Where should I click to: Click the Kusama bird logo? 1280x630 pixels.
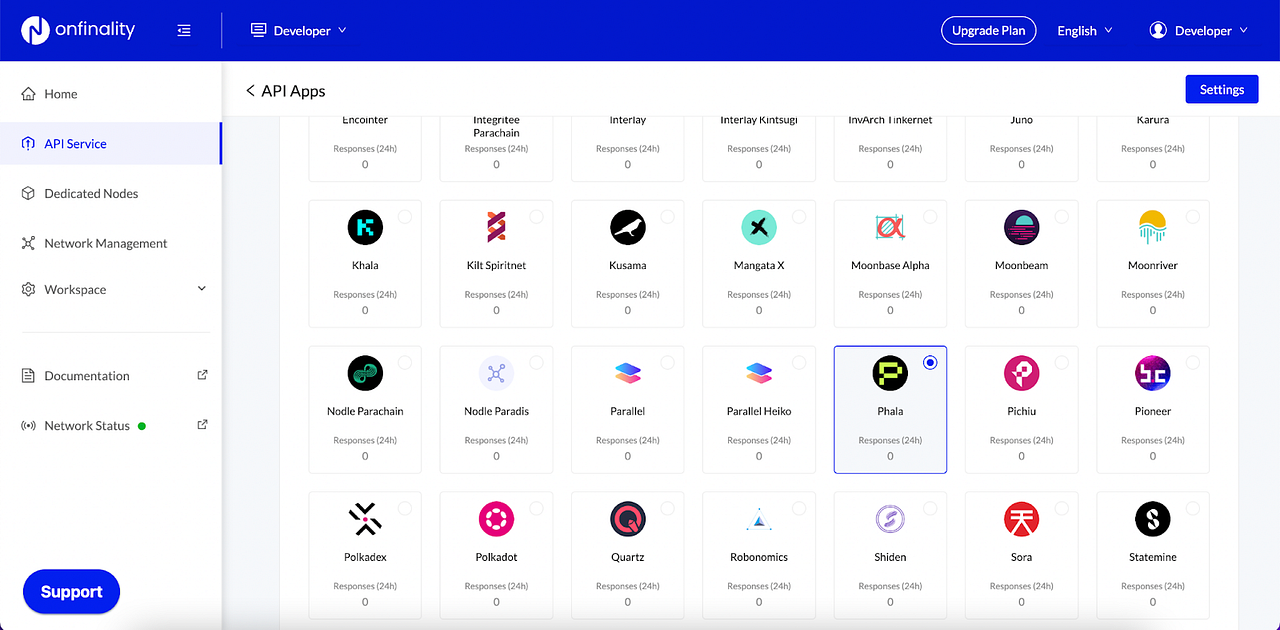tap(628, 228)
